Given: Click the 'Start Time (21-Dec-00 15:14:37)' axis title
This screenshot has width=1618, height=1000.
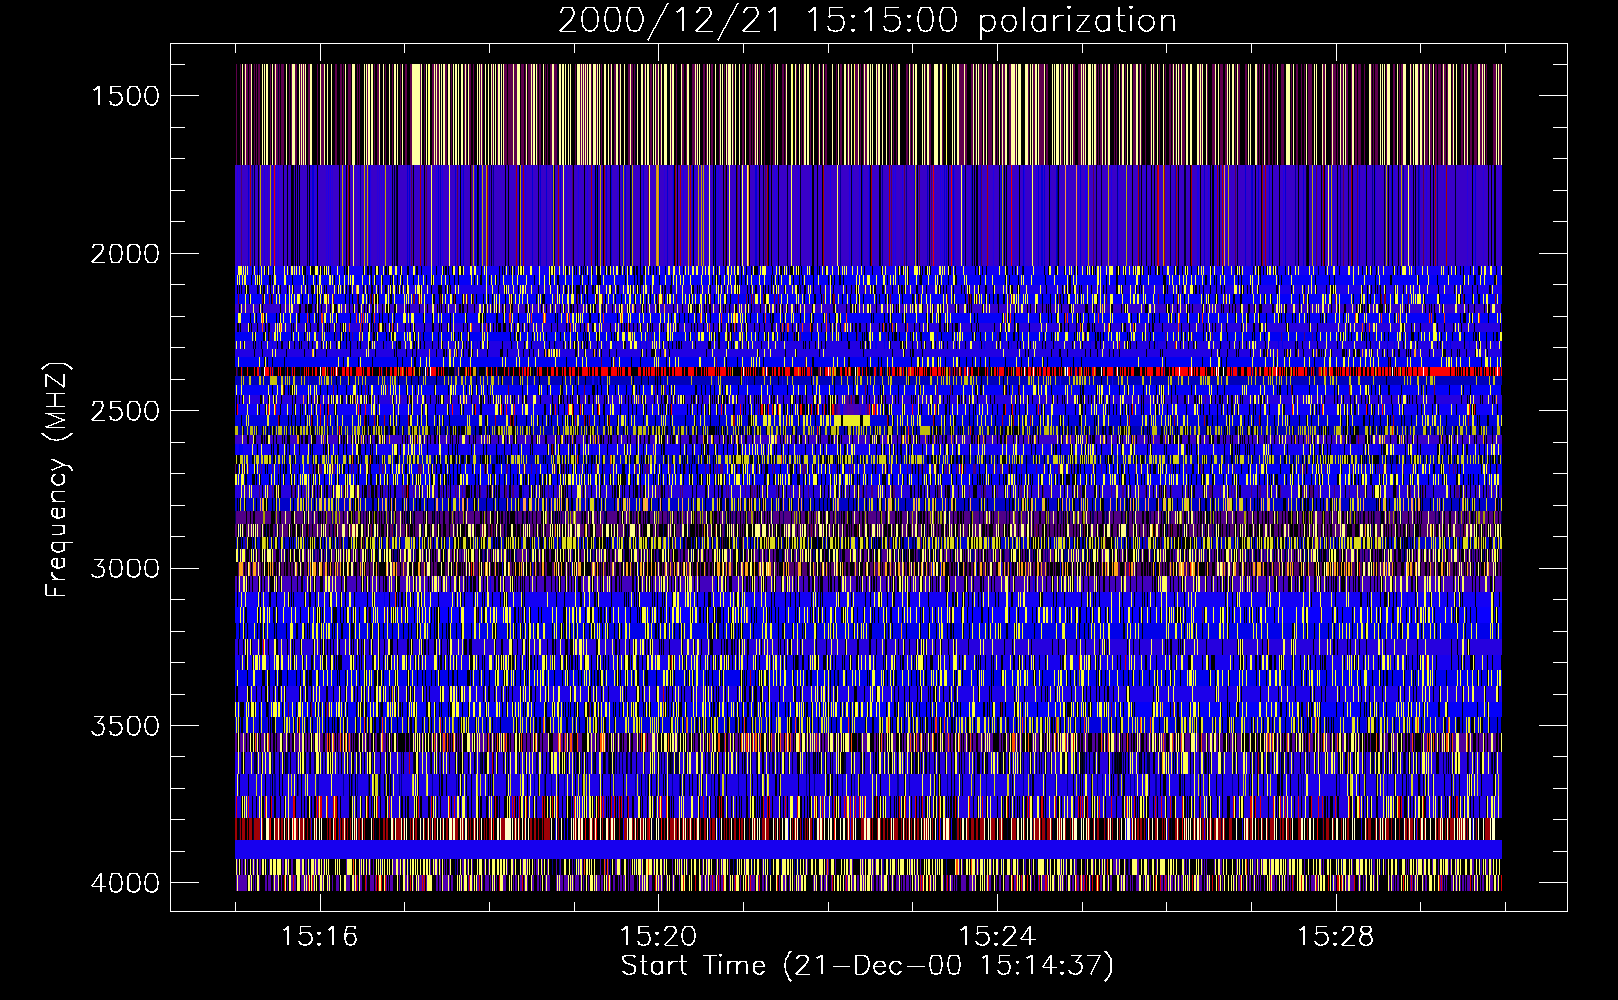Looking at the screenshot, I should pyautogui.click(x=867, y=966).
